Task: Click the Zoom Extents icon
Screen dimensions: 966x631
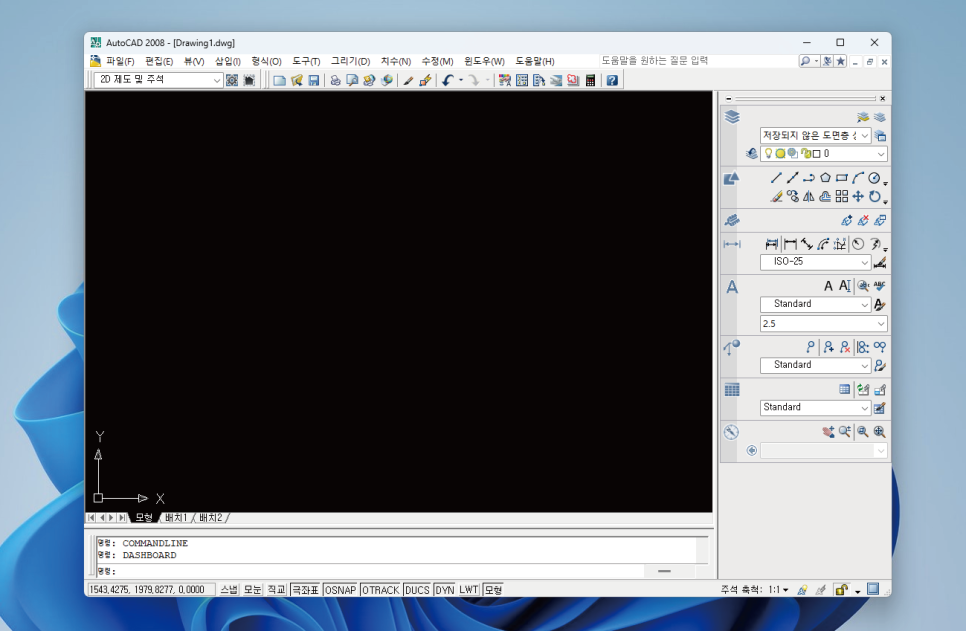Action: click(879, 432)
